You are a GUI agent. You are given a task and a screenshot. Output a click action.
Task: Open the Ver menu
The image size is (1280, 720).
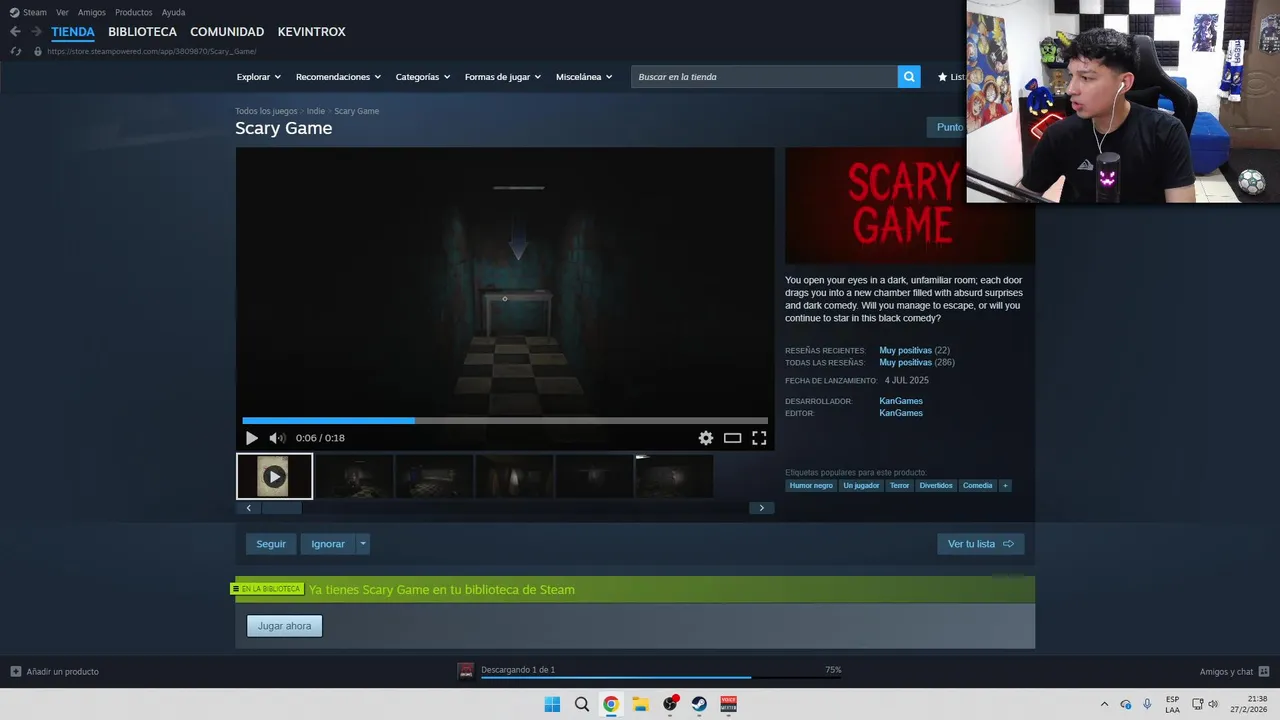pos(62,12)
